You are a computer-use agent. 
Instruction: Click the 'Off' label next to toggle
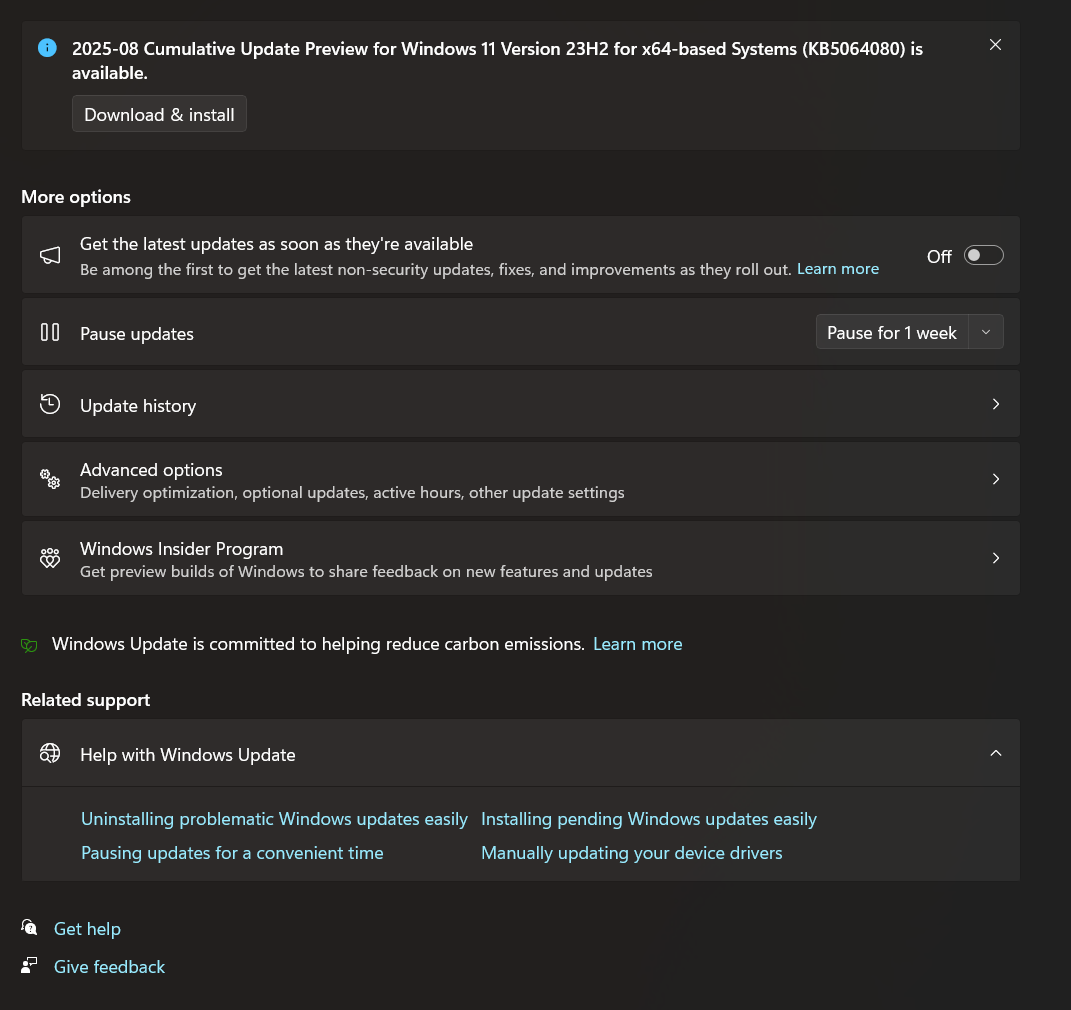[x=939, y=257]
